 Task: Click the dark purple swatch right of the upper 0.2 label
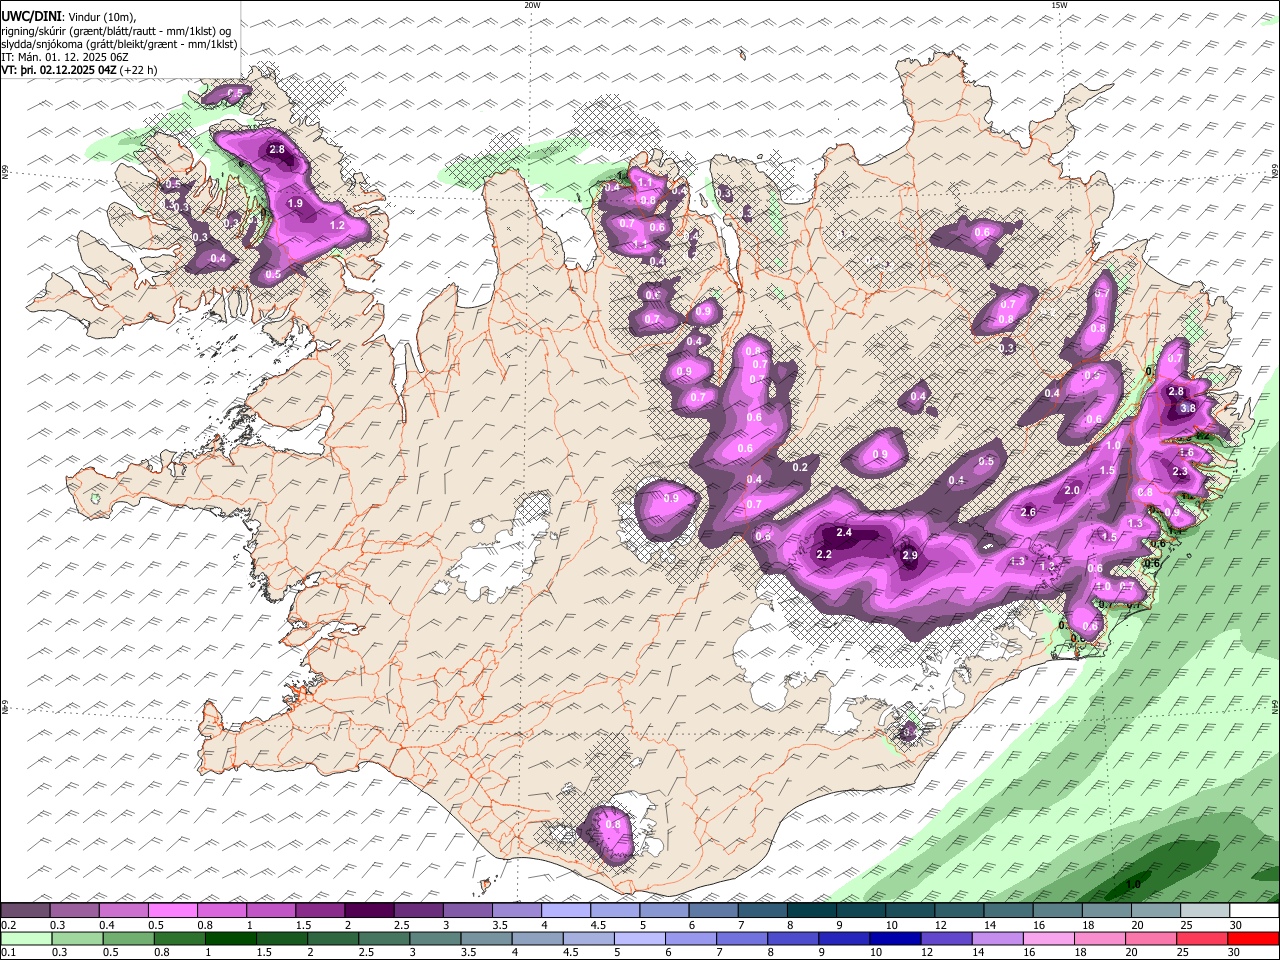[25, 910]
